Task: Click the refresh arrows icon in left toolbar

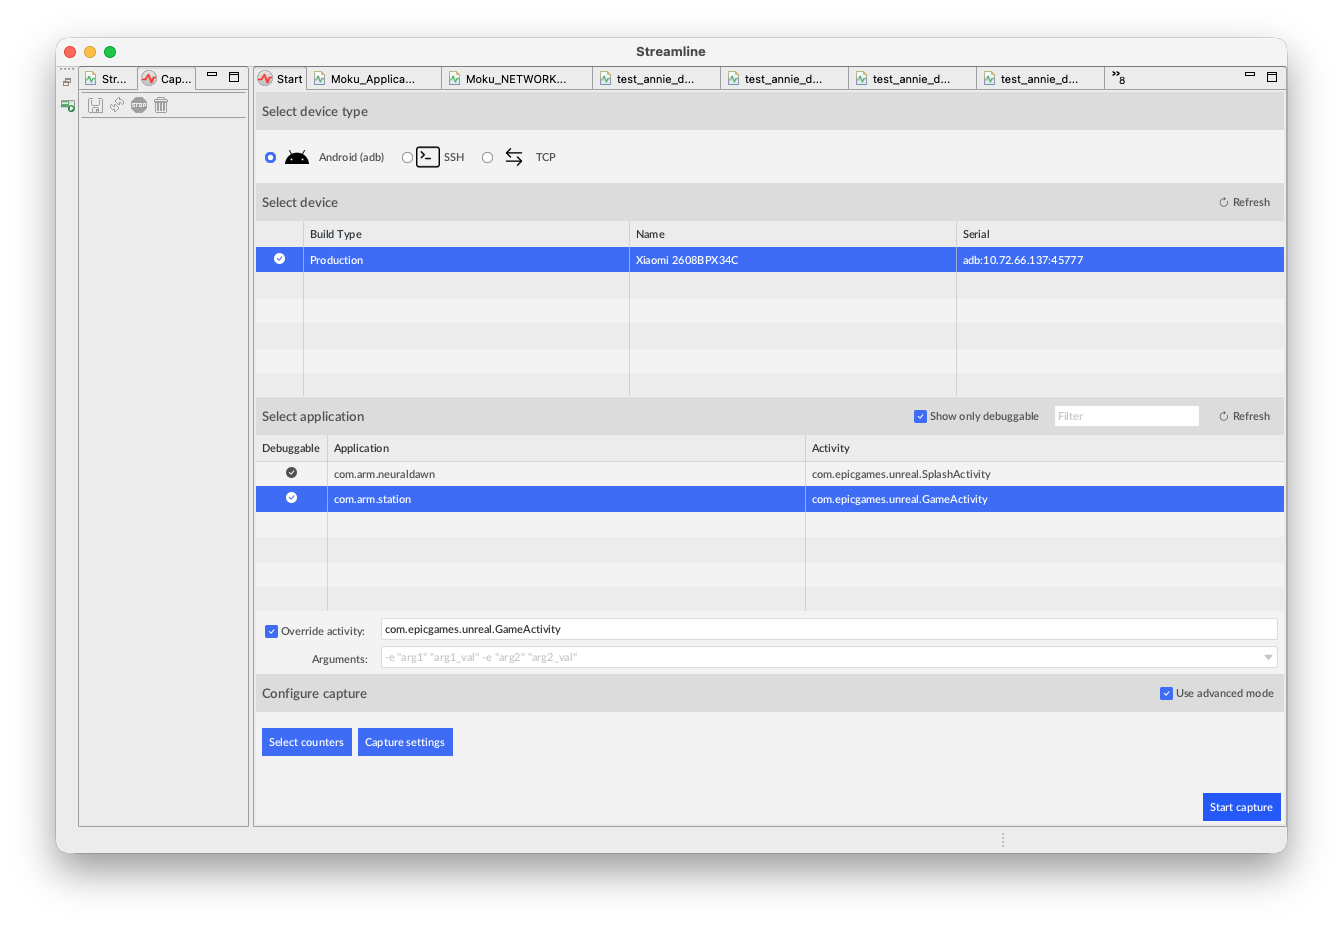Action: point(117,105)
